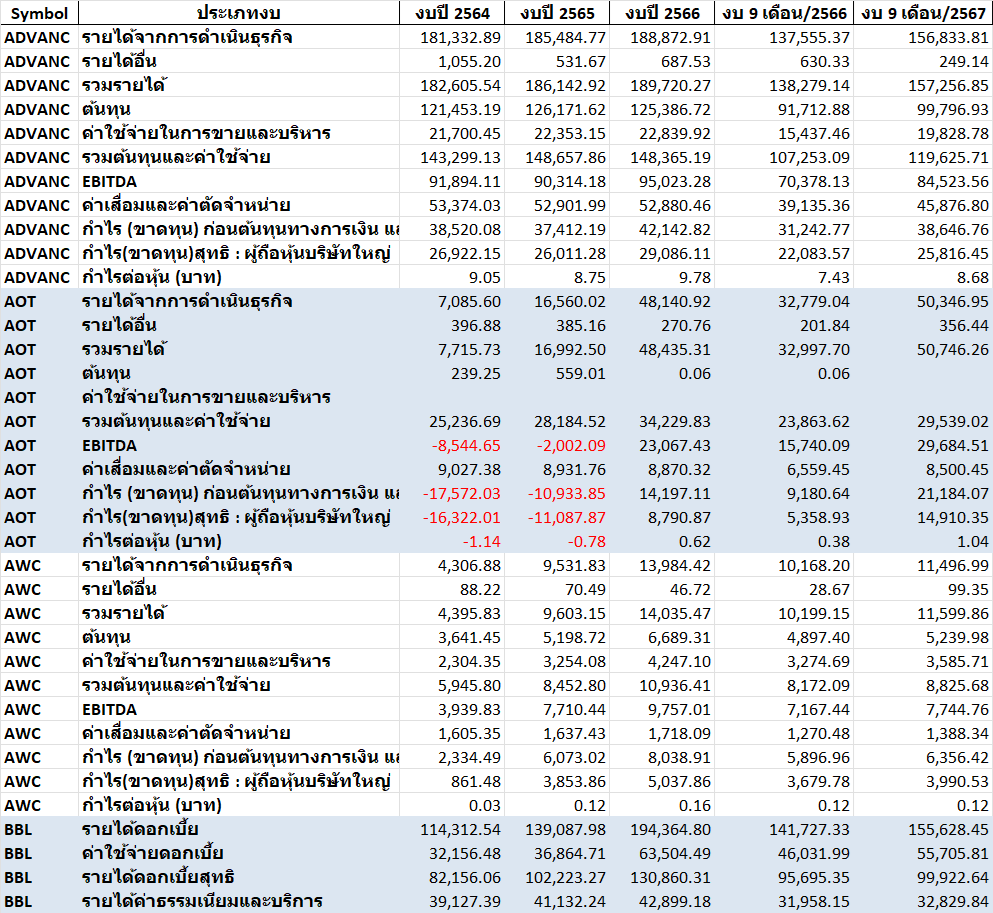
Task: Select AWC SG&A value 3,274.69
Action: tap(818, 662)
